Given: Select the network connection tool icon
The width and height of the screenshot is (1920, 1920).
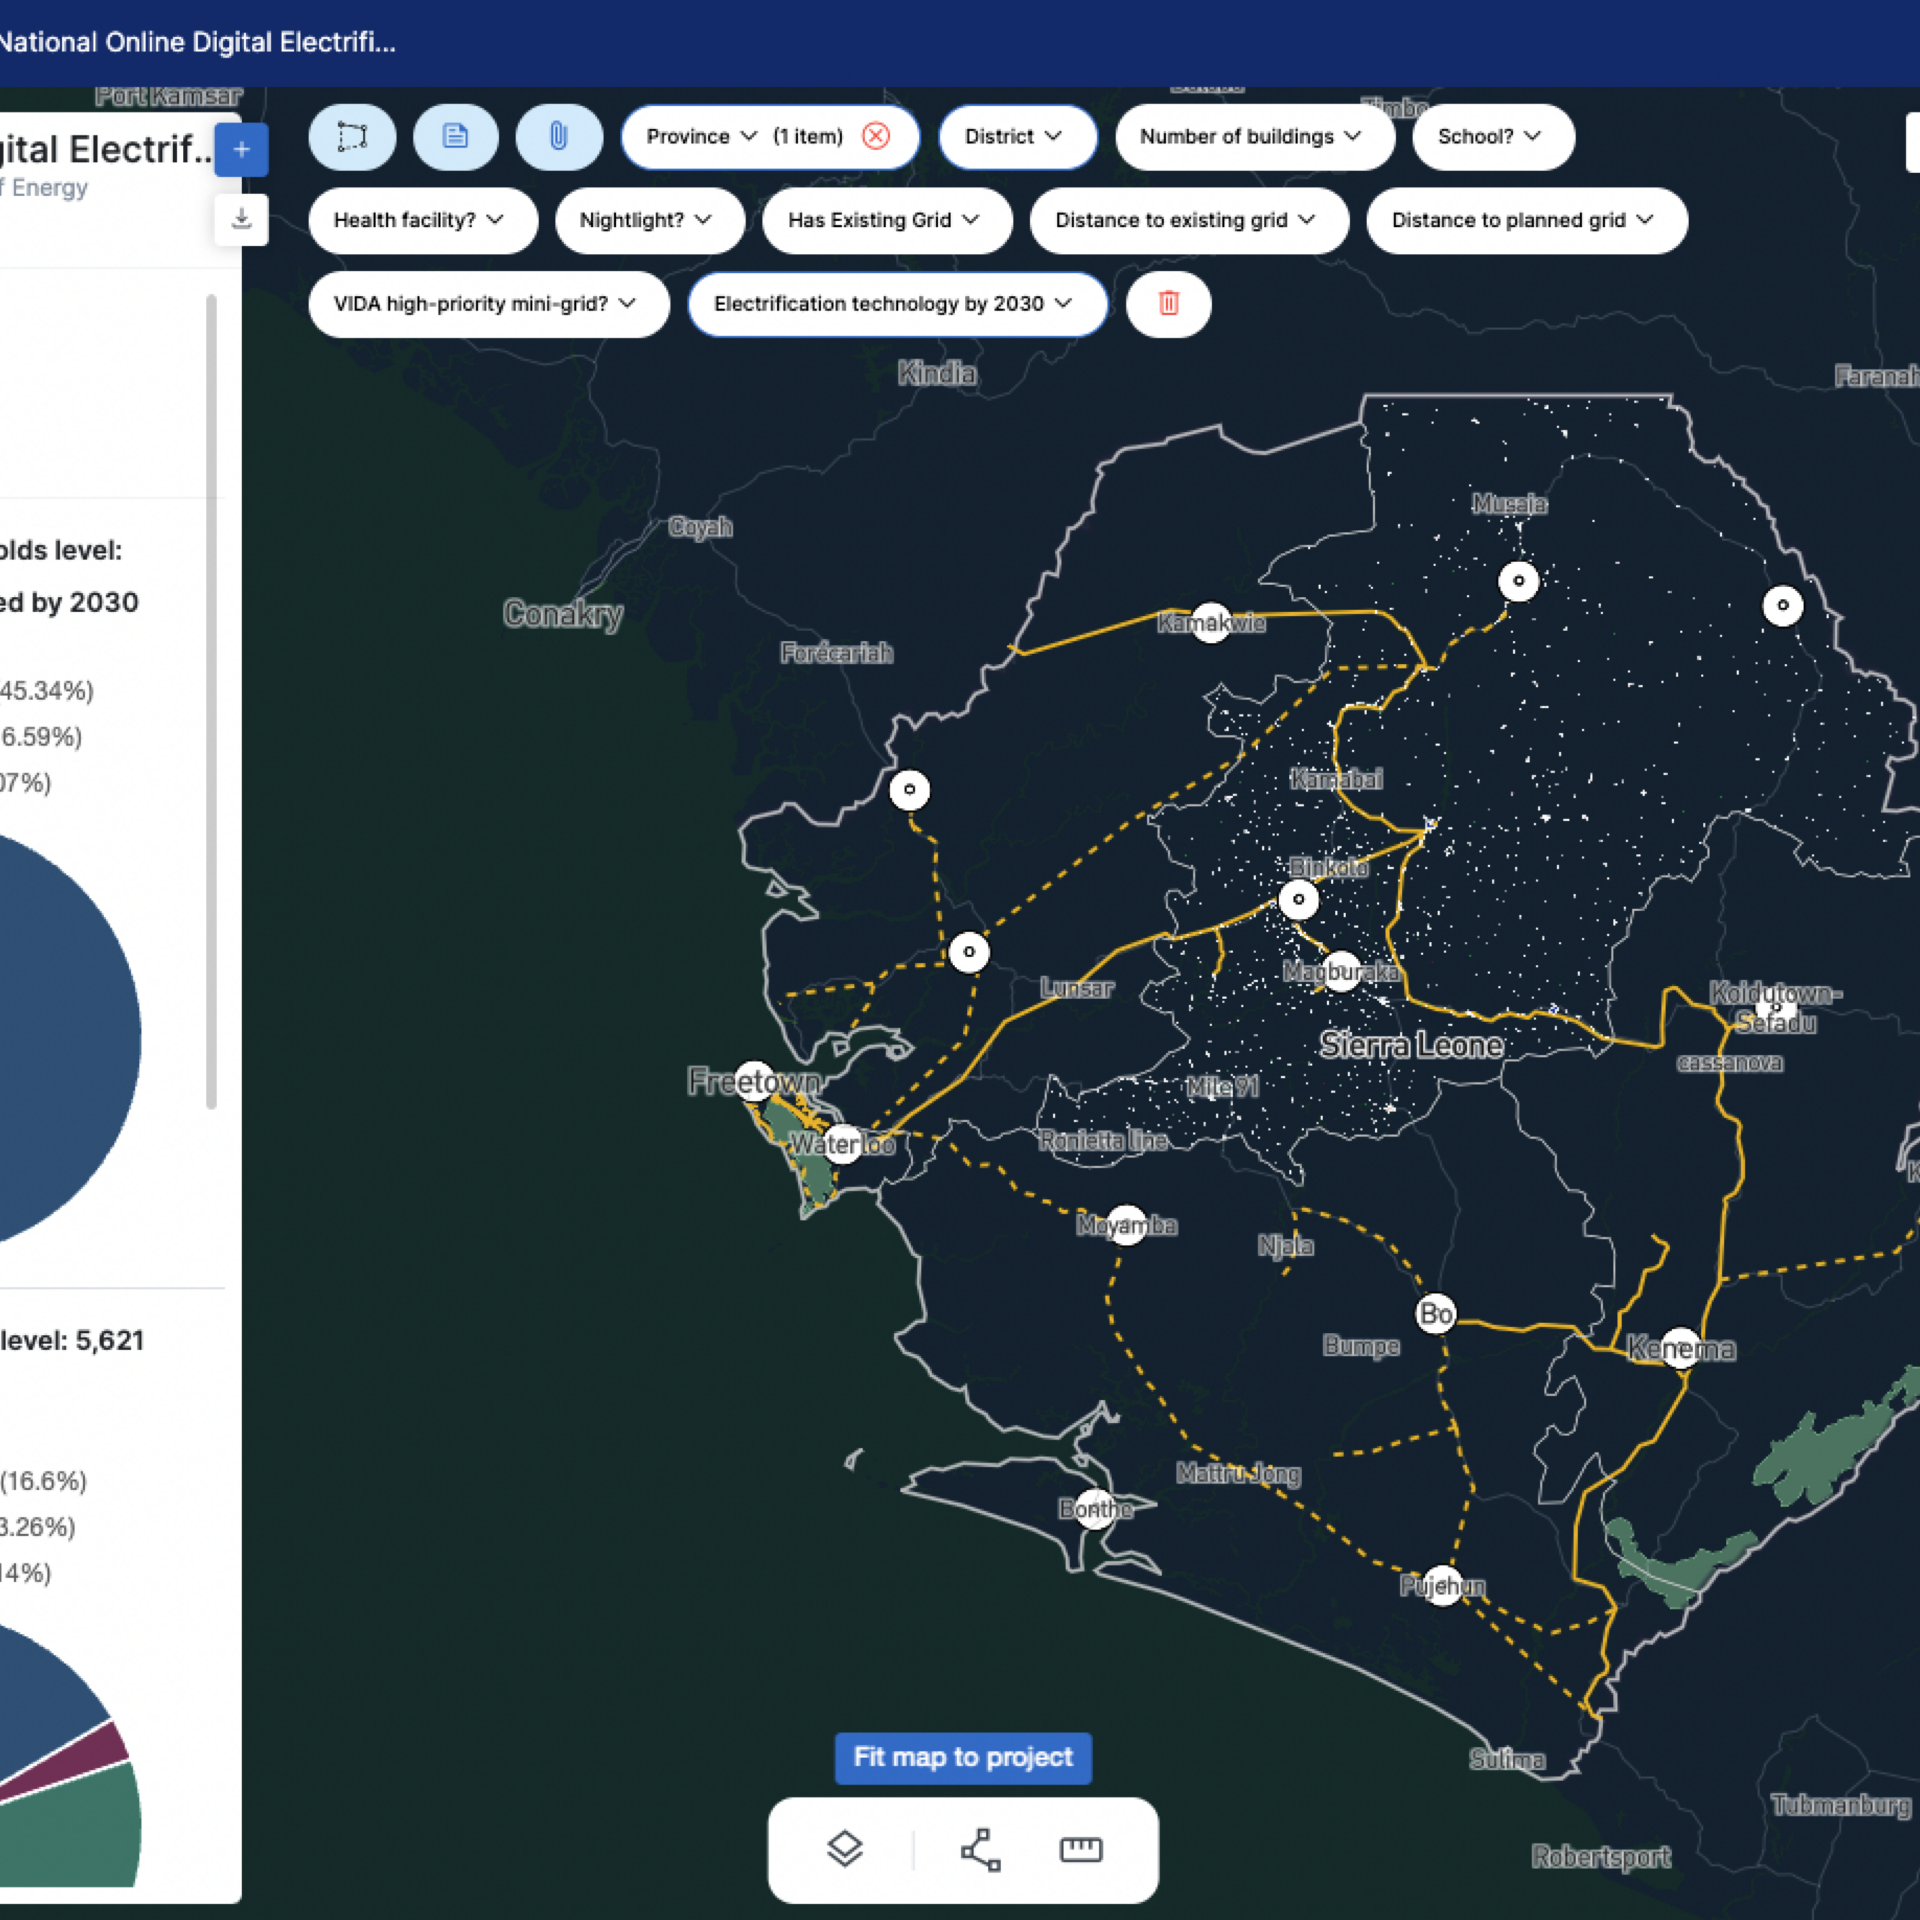Looking at the screenshot, I should [x=980, y=1849].
